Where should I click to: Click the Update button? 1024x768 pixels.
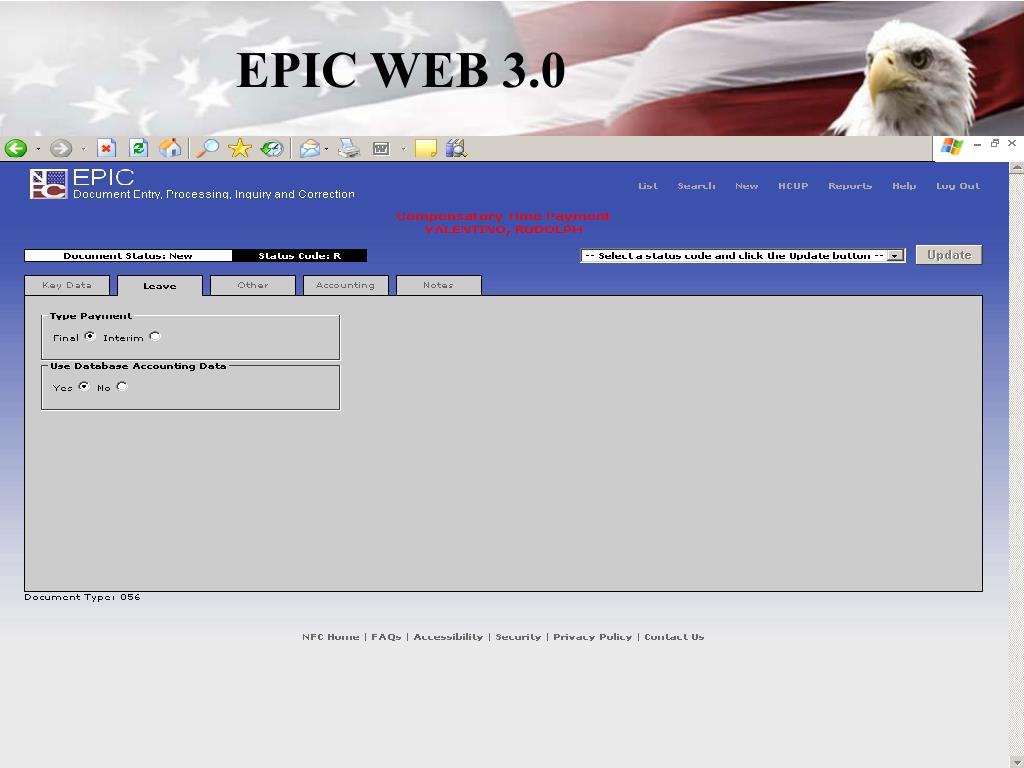click(x=949, y=255)
